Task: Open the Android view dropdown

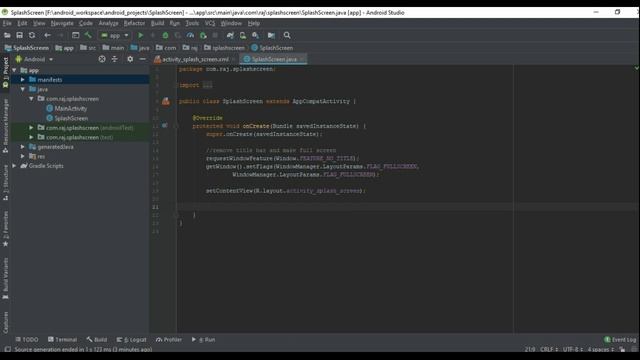Action: coord(34,59)
